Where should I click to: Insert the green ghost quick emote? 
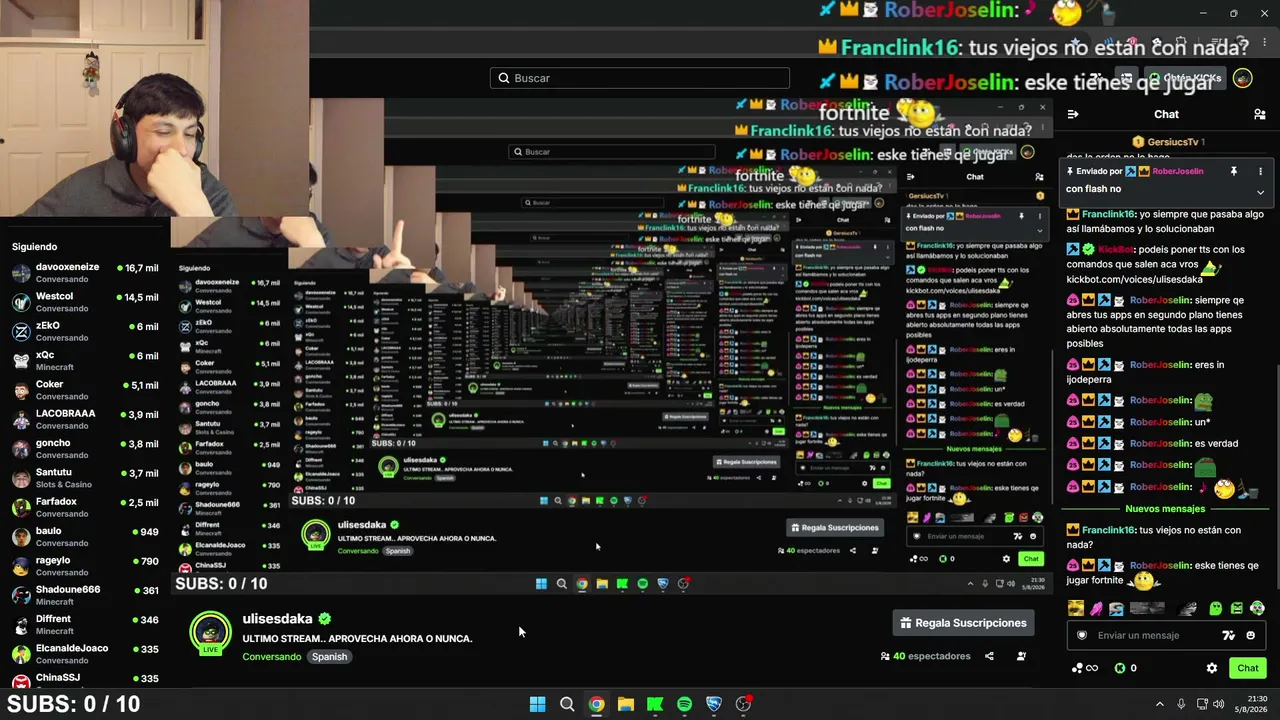pyautogui.click(x=1216, y=608)
